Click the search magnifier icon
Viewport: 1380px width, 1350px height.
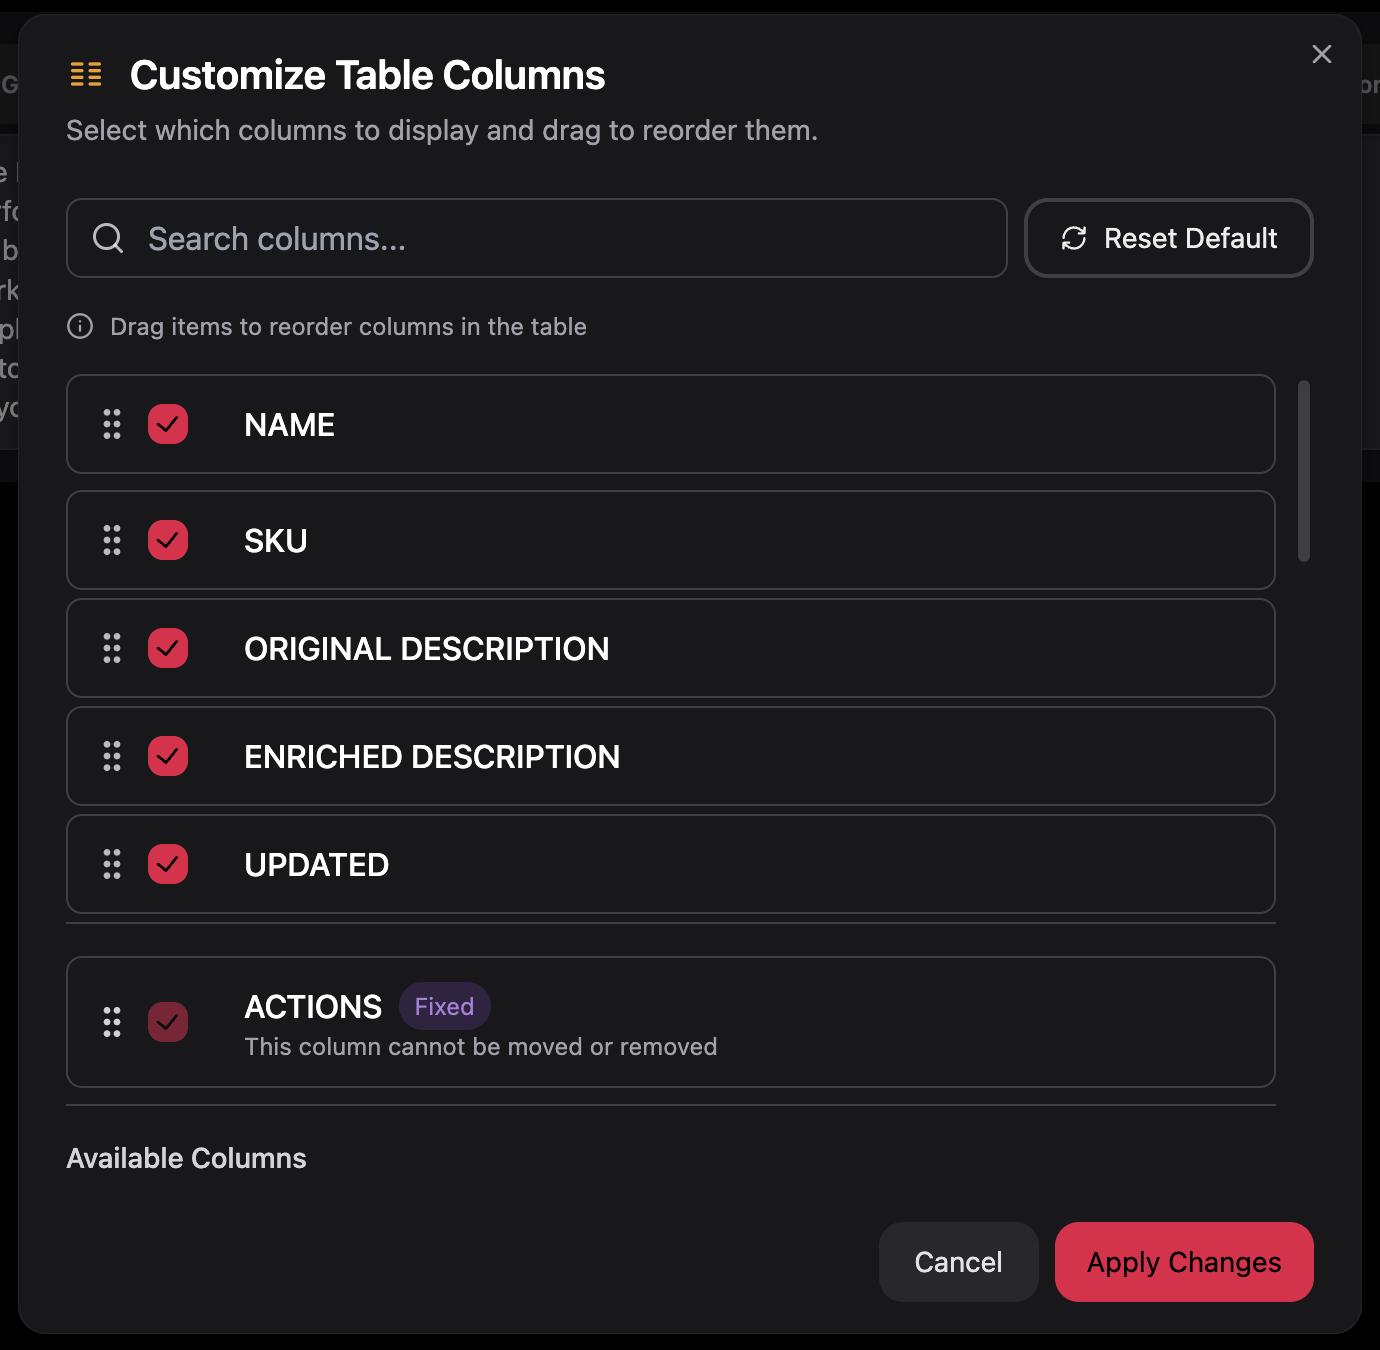click(x=108, y=238)
